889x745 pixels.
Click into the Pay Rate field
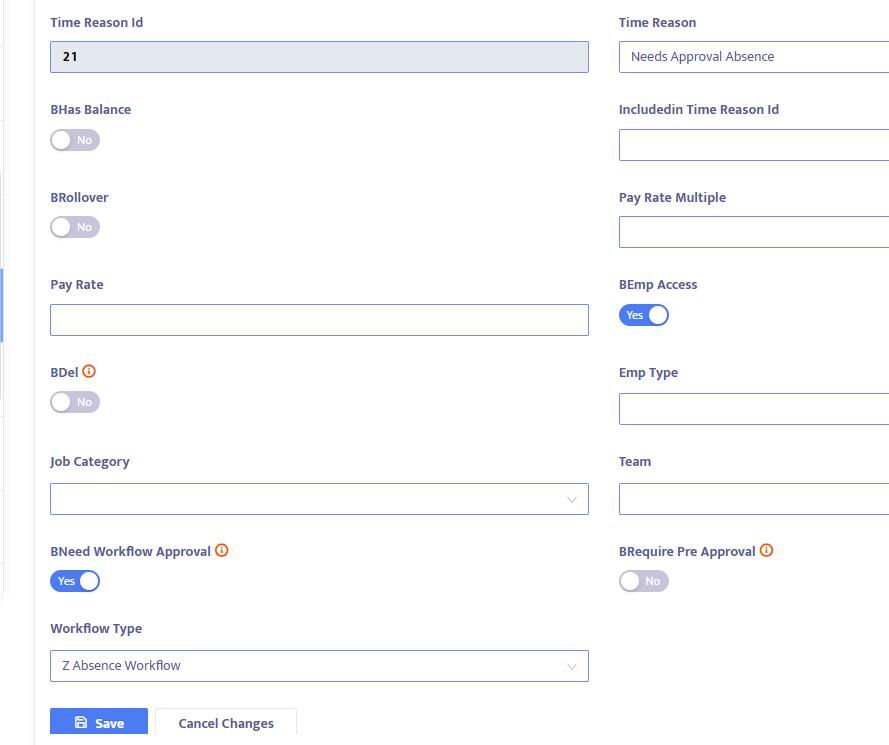click(x=319, y=320)
